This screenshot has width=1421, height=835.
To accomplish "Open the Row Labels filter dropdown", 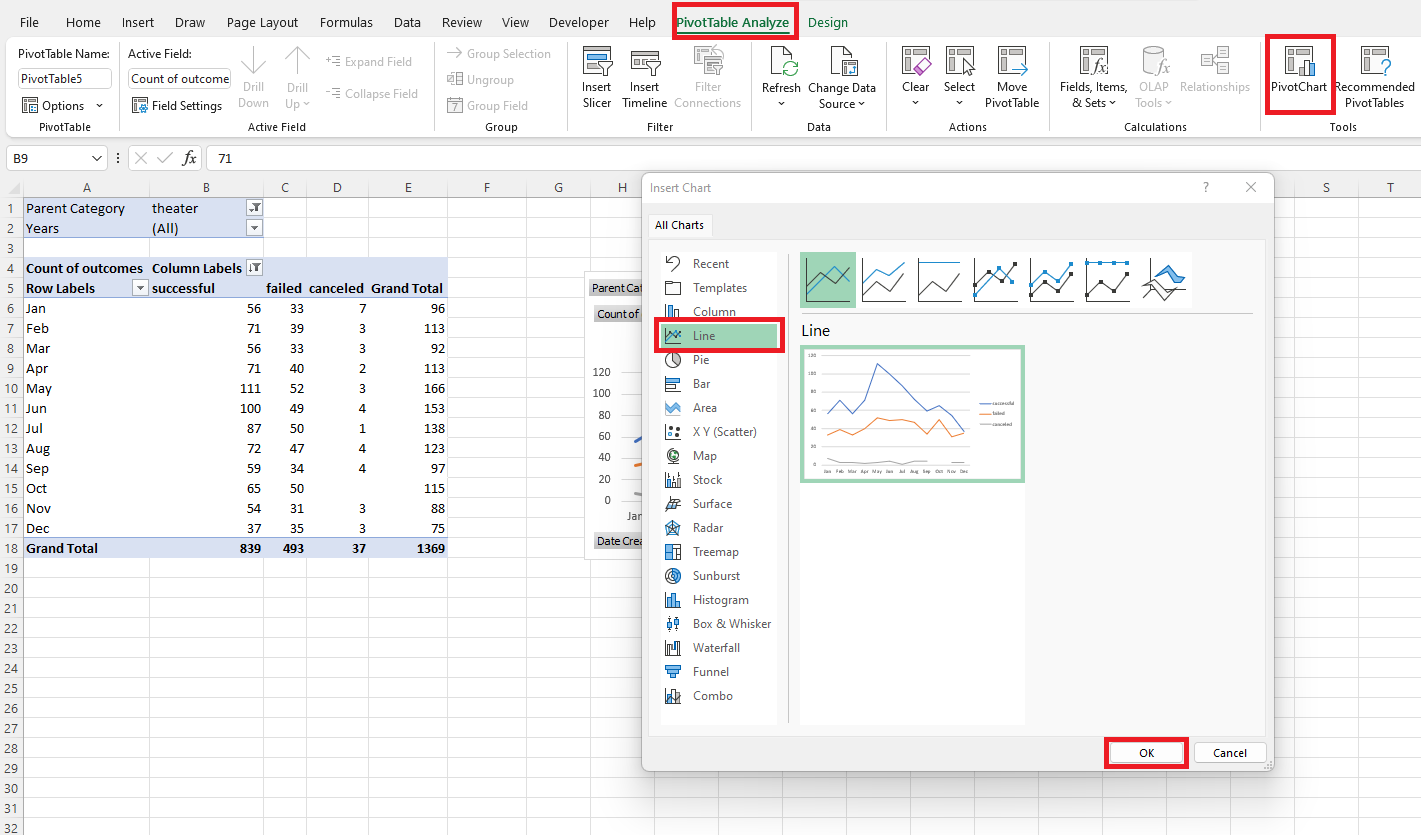I will tap(138, 288).
